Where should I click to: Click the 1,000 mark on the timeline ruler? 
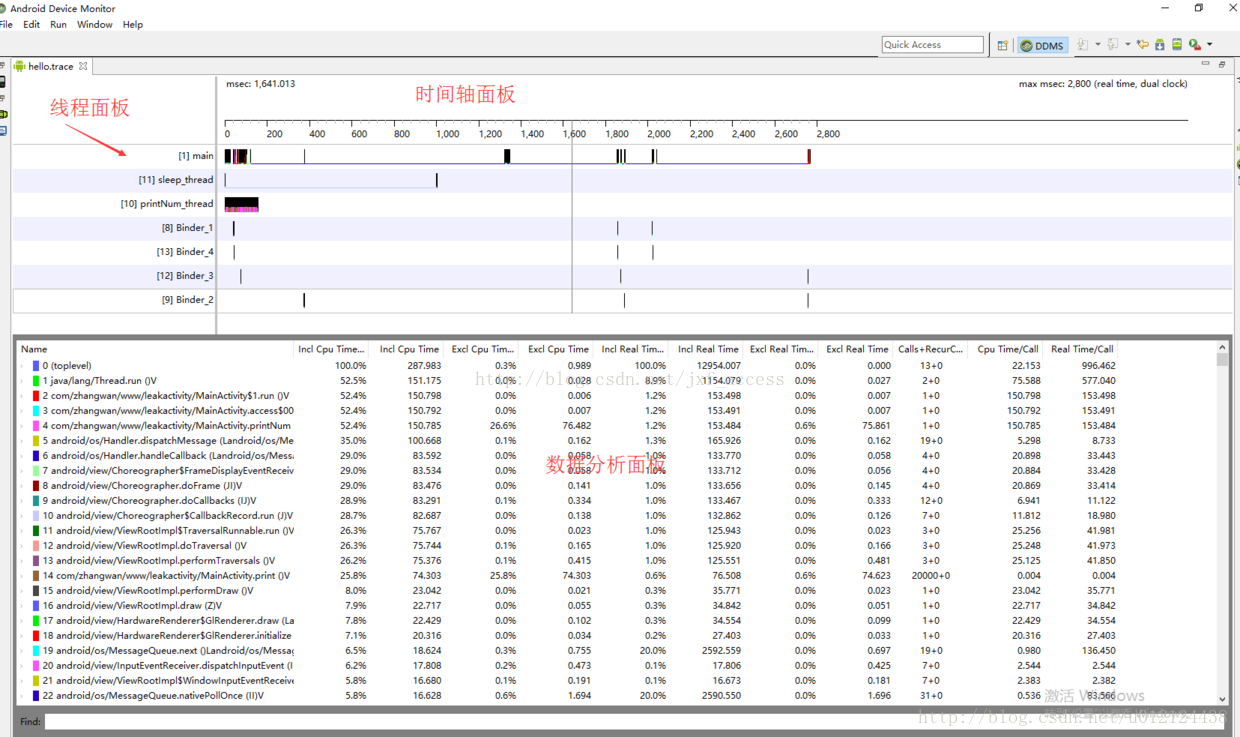click(447, 134)
